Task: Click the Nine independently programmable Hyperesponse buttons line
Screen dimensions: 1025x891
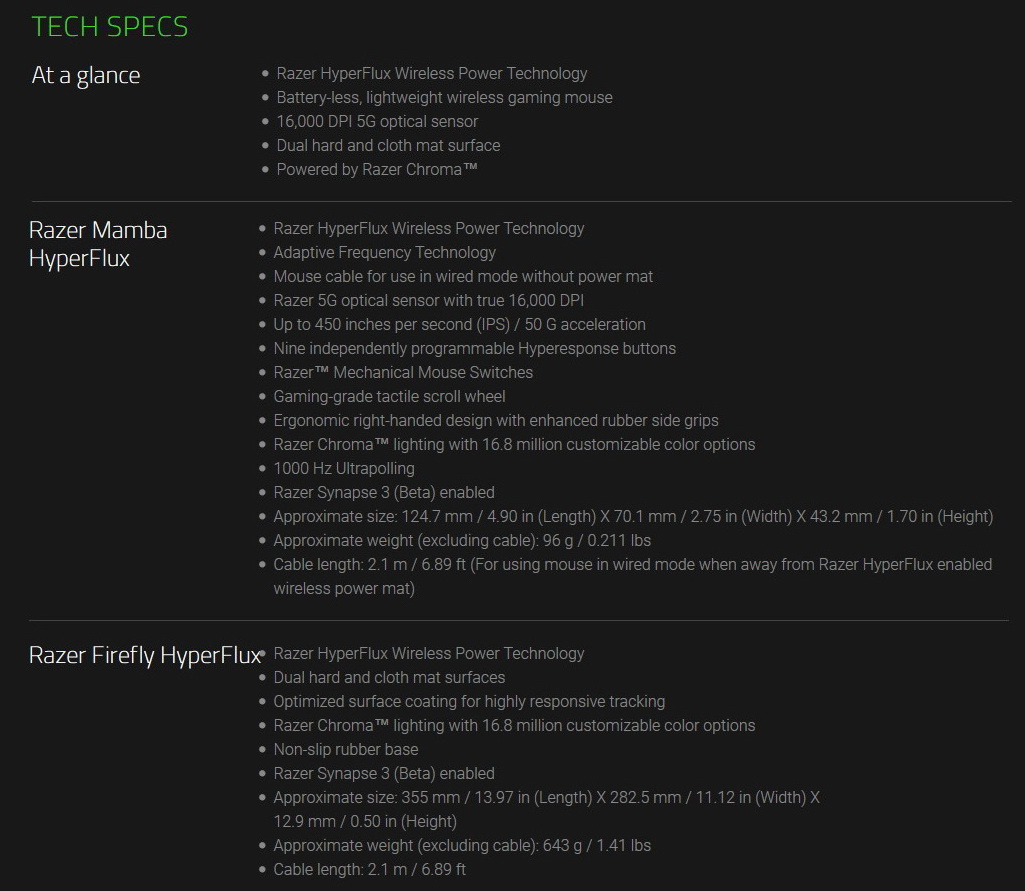Action: [474, 349]
